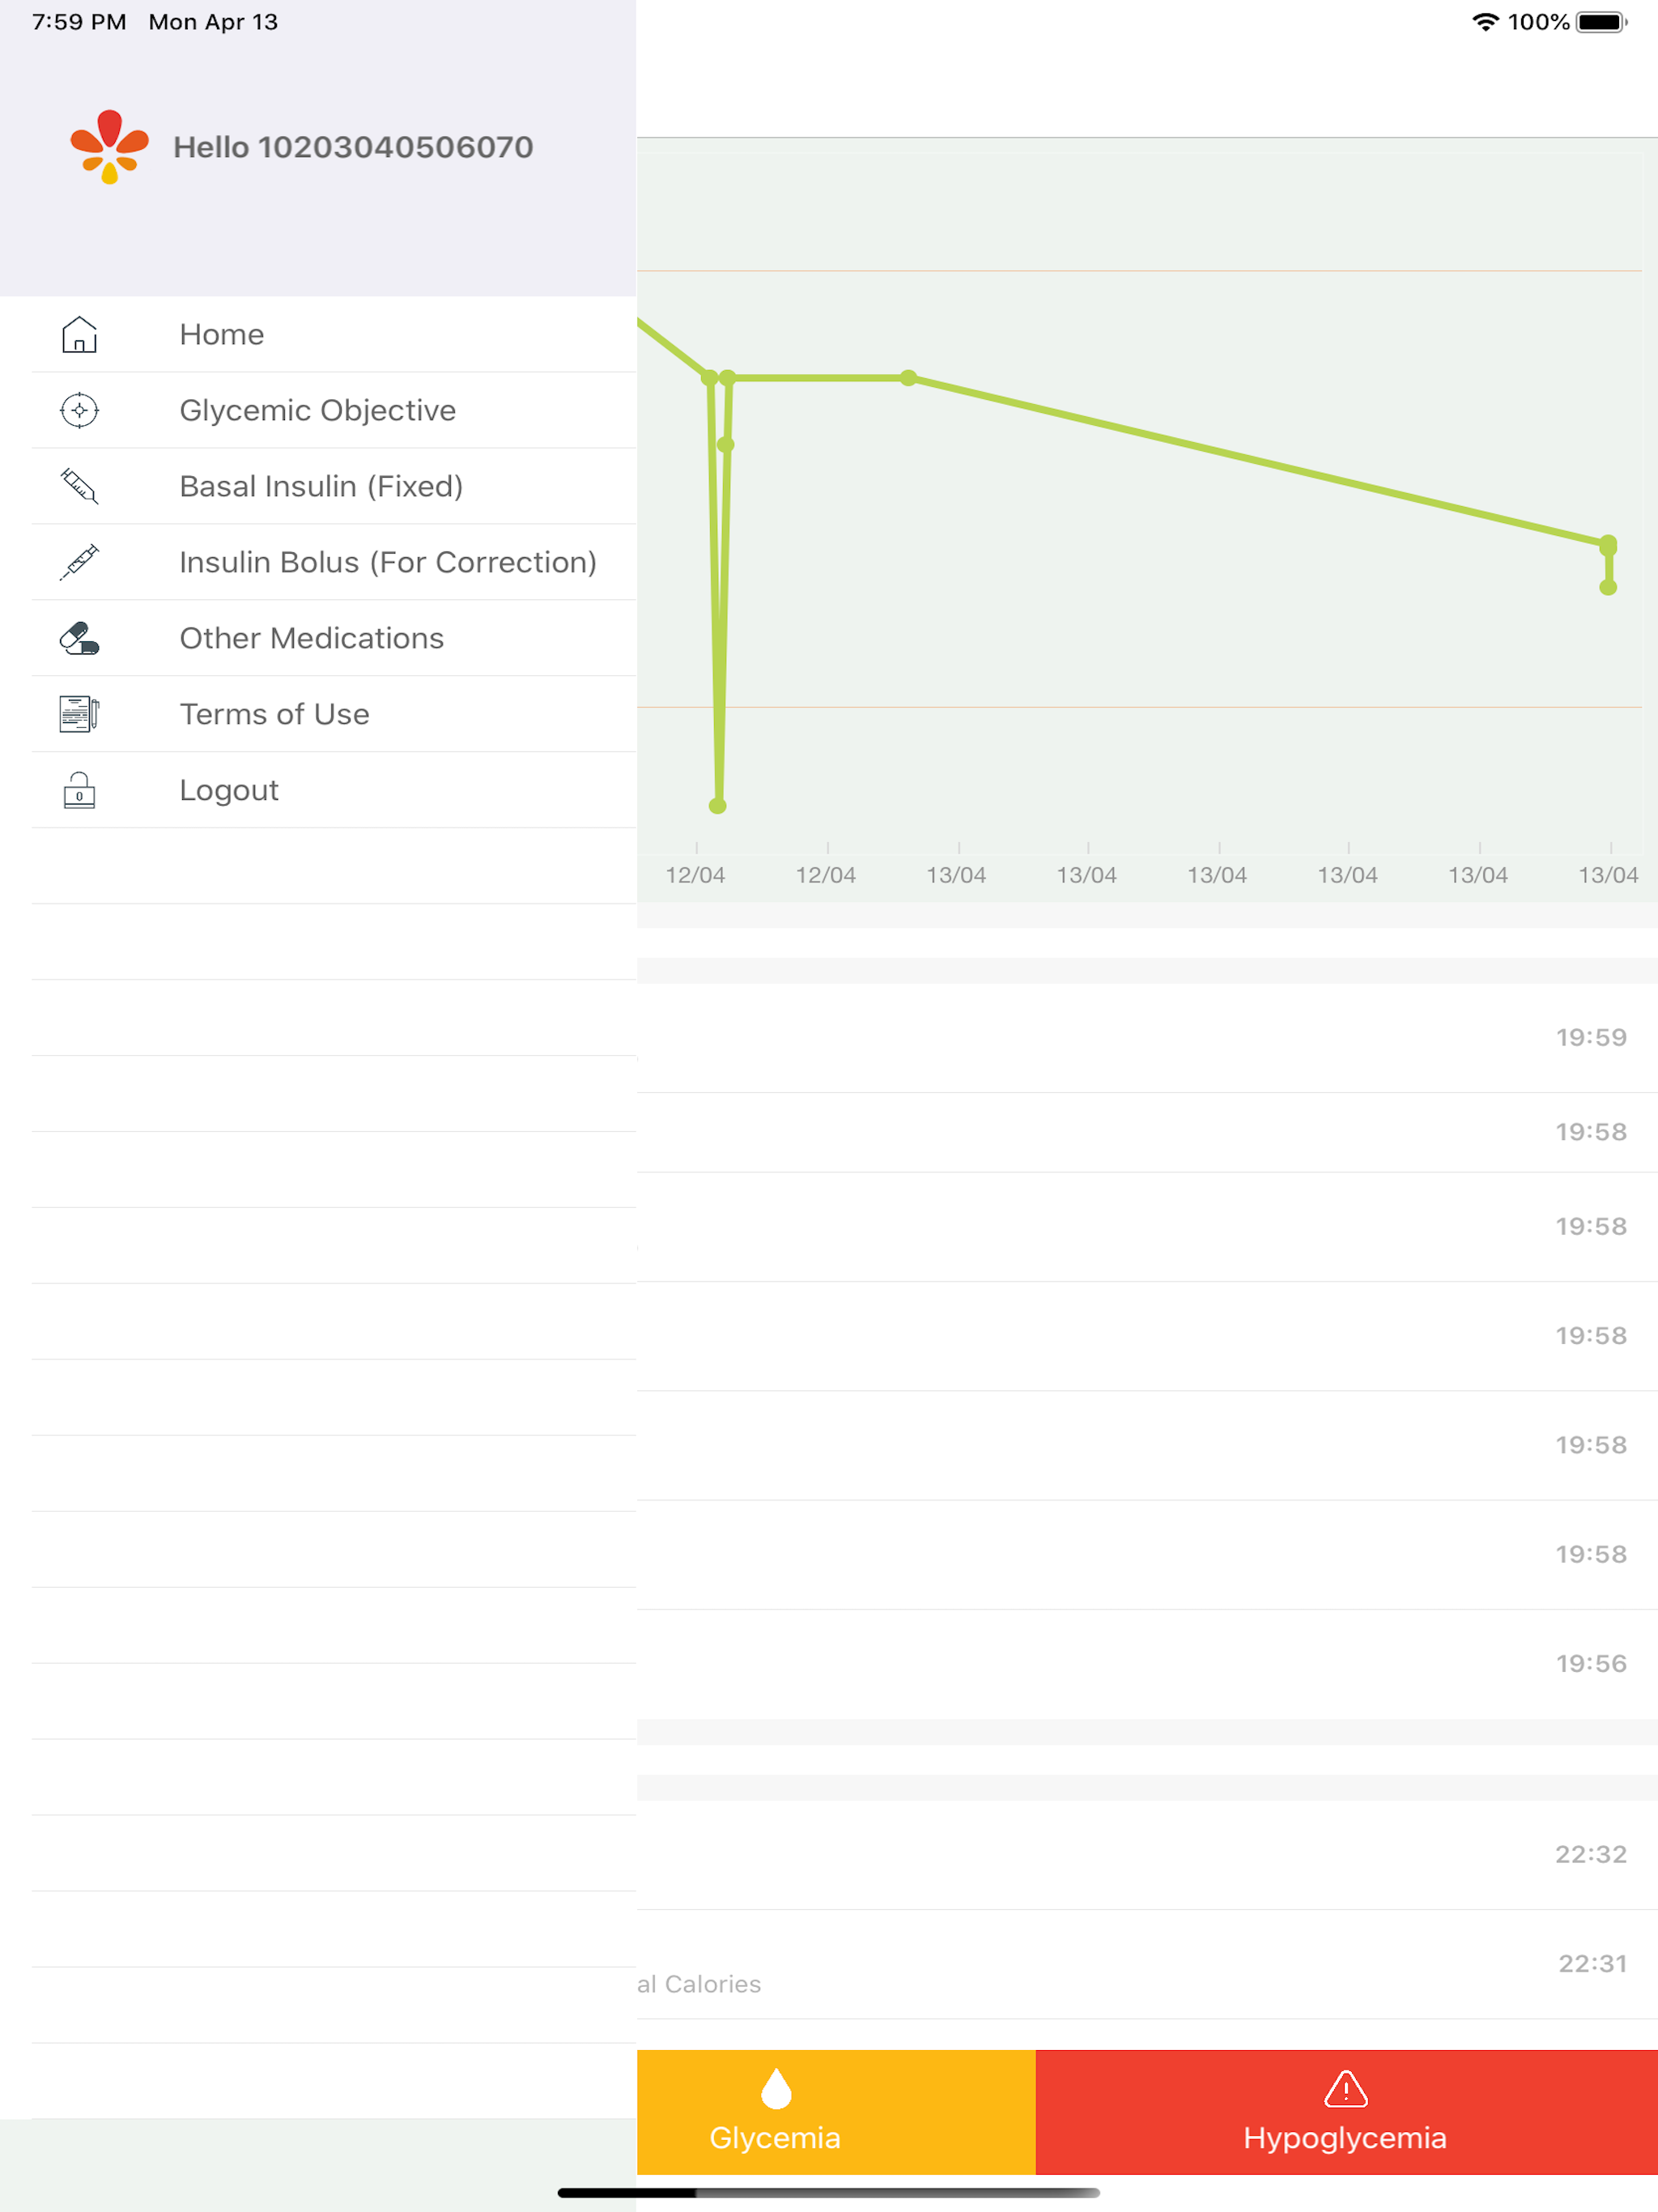Tap the battery status icon
This screenshot has height=2212, width=1658.
point(1601,22)
